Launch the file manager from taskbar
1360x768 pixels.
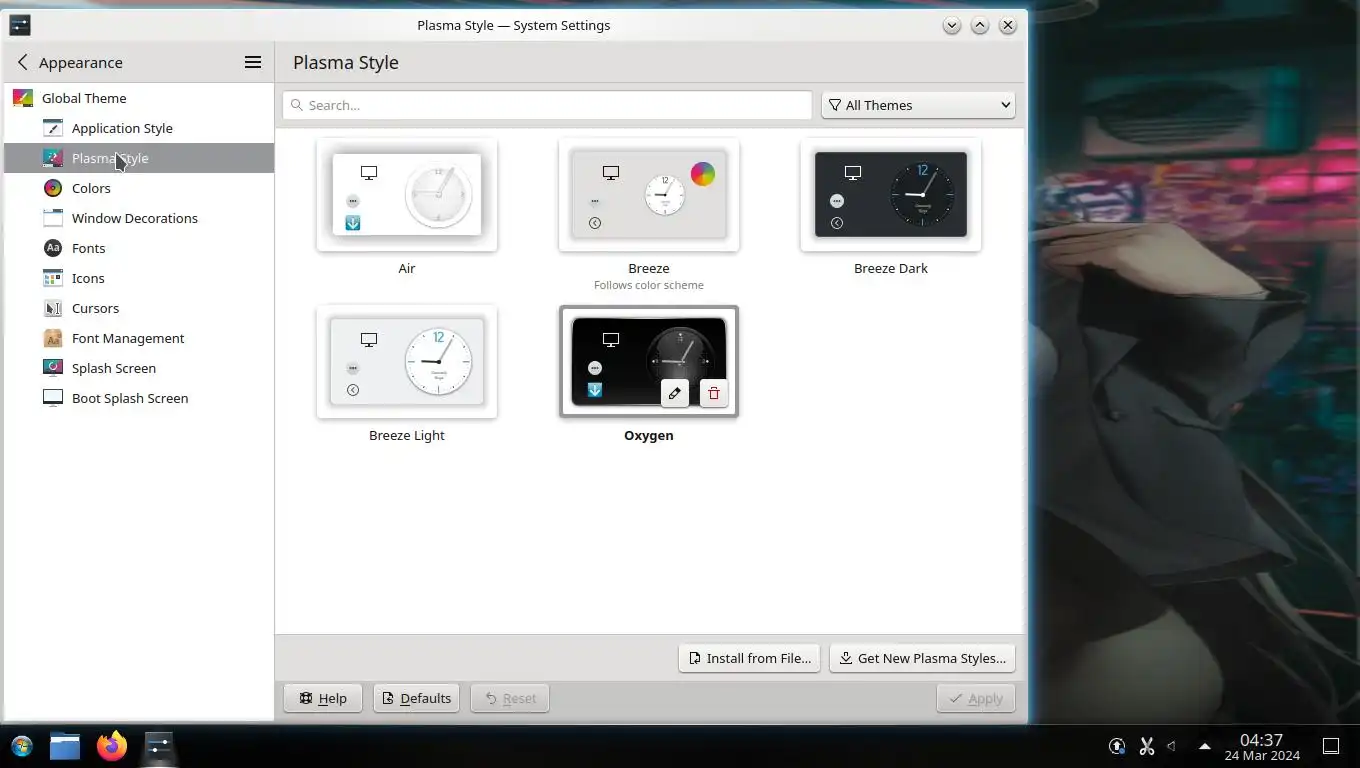click(x=65, y=746)
